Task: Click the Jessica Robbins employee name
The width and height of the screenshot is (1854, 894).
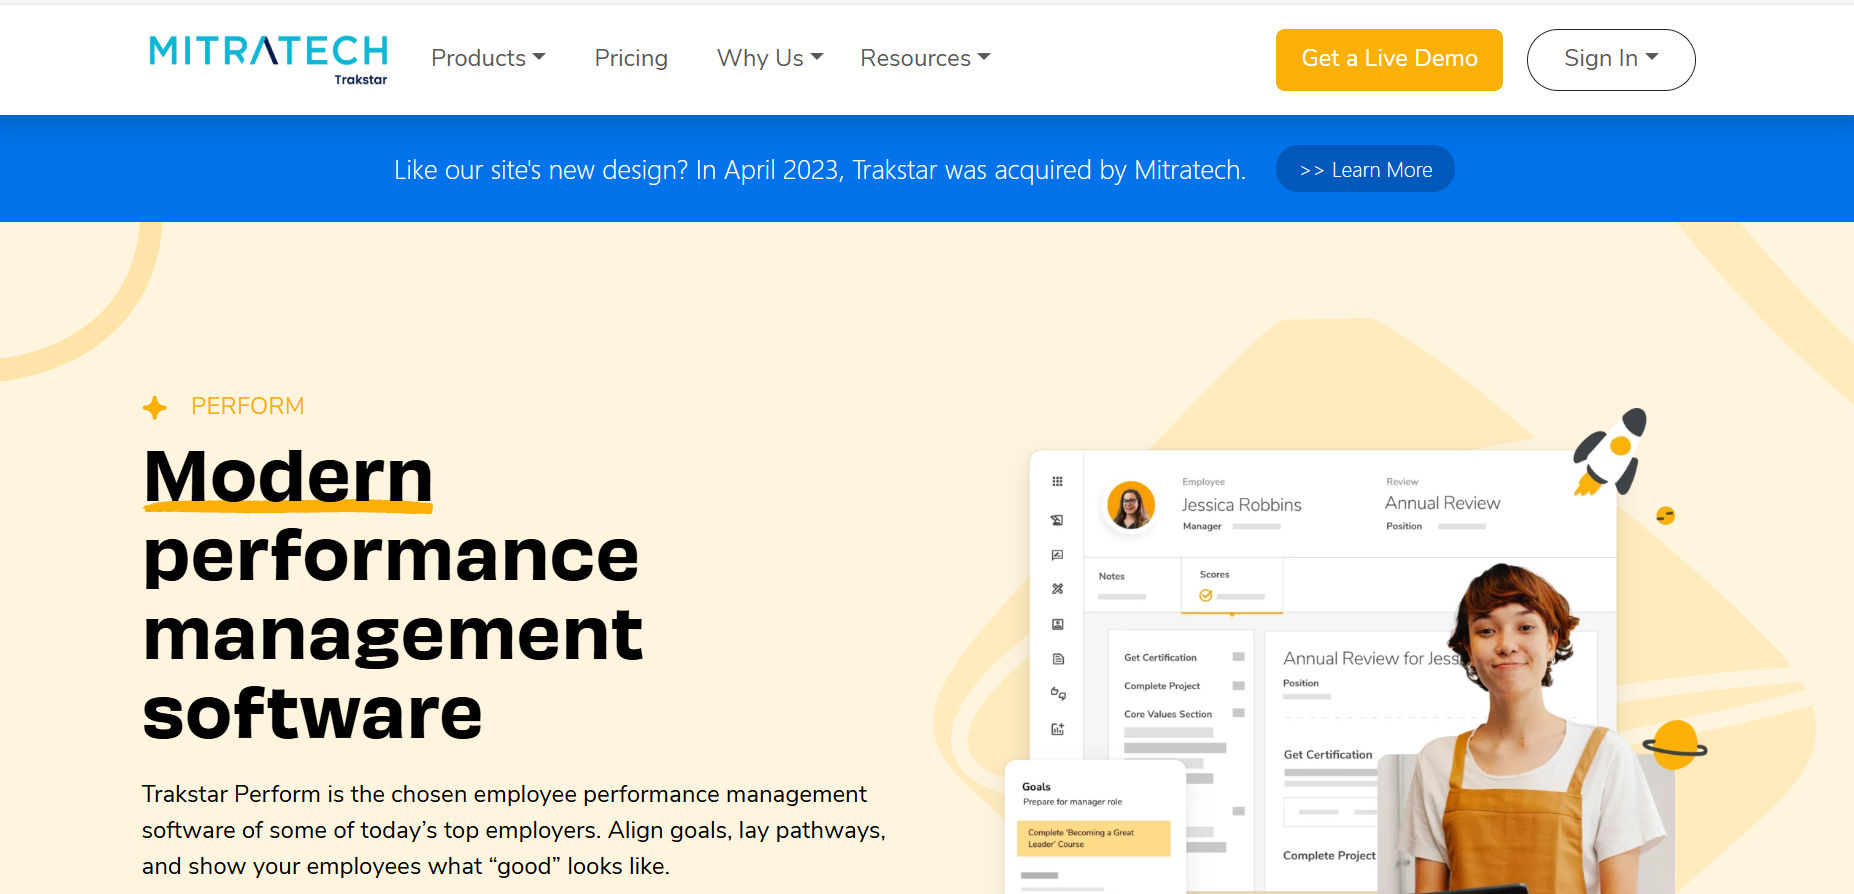Action: click(1241, 505)
